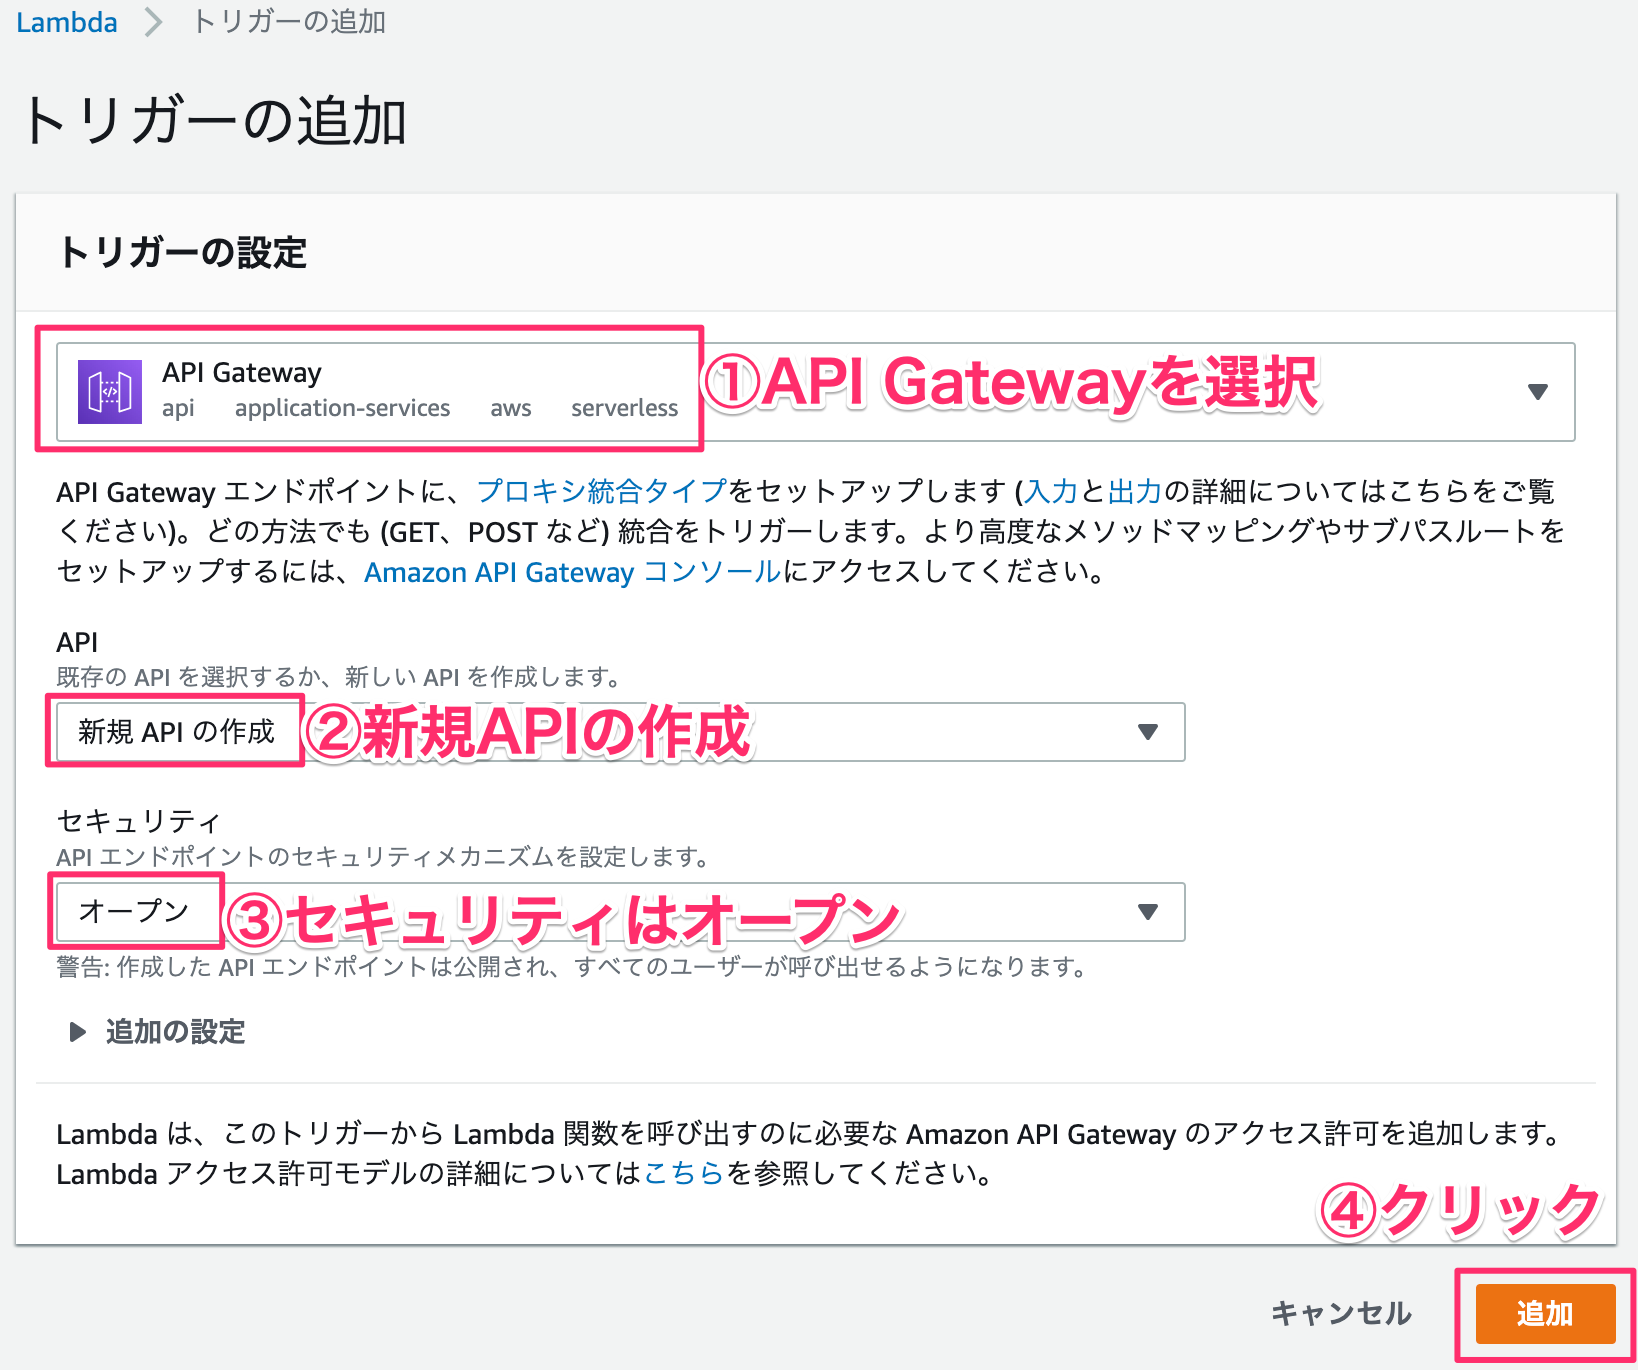The image size is (1638, 1370).
Task: Expand the 追加の設定 section
Action: point(157,1032)
